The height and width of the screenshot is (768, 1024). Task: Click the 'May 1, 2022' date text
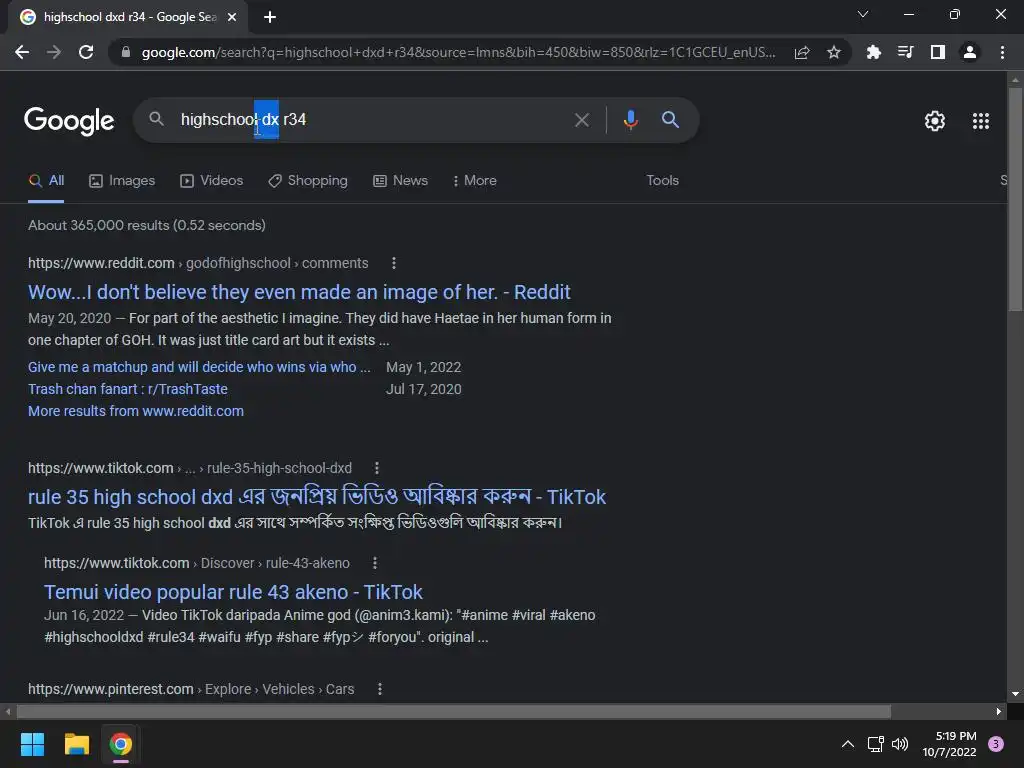[424, 367]
